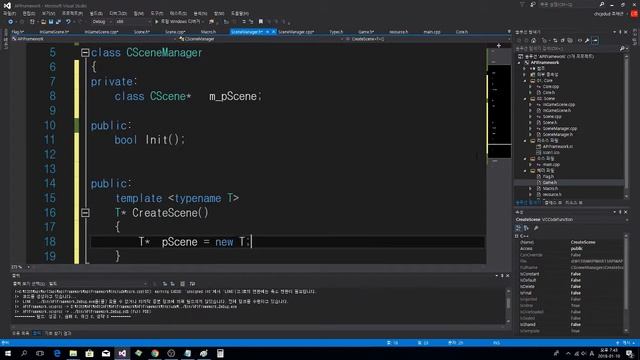
Task: Click the Alphabetical sort icon in Properties panel
Action: tap(526, 228)
